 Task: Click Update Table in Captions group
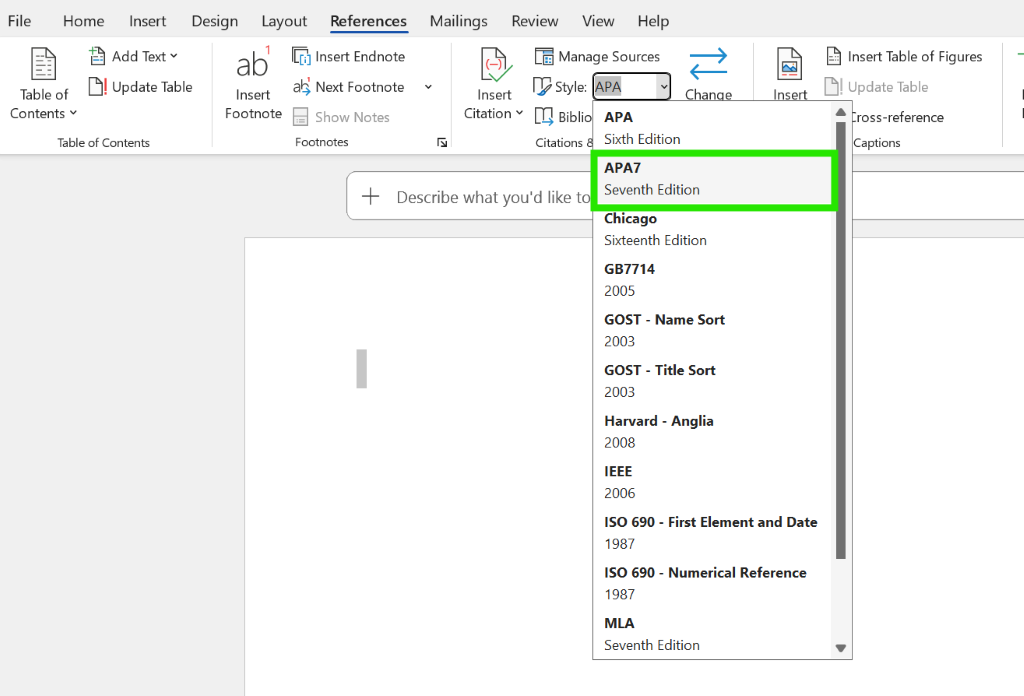pyautogui.click(x=876, y=87)
